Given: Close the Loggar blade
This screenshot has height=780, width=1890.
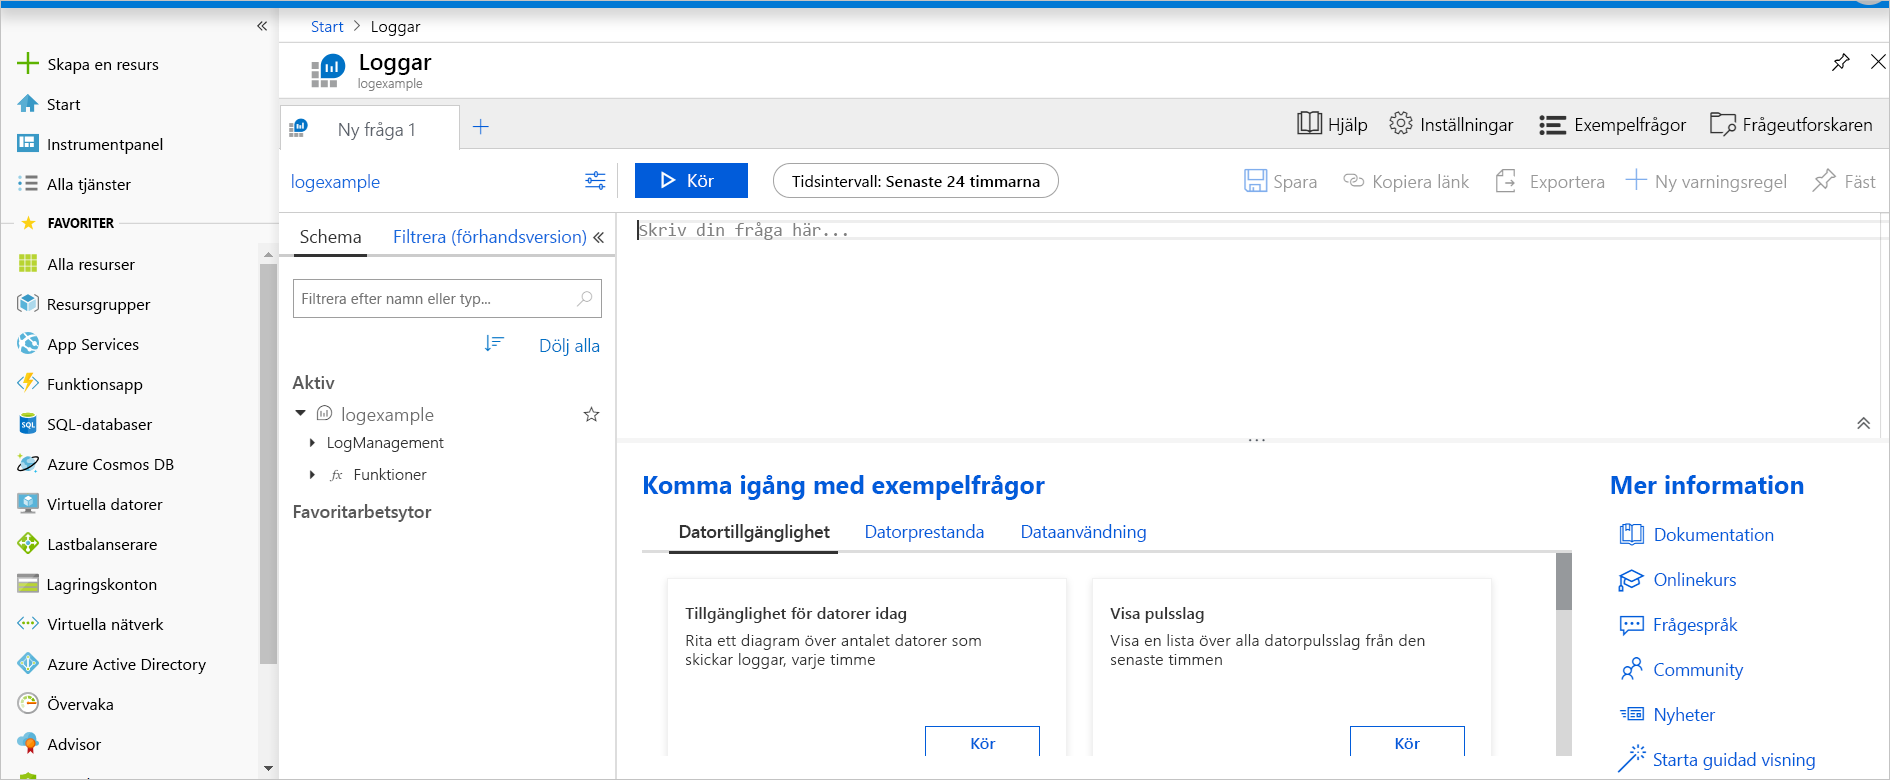Looking at the screenshot, I should [1878, 62].
